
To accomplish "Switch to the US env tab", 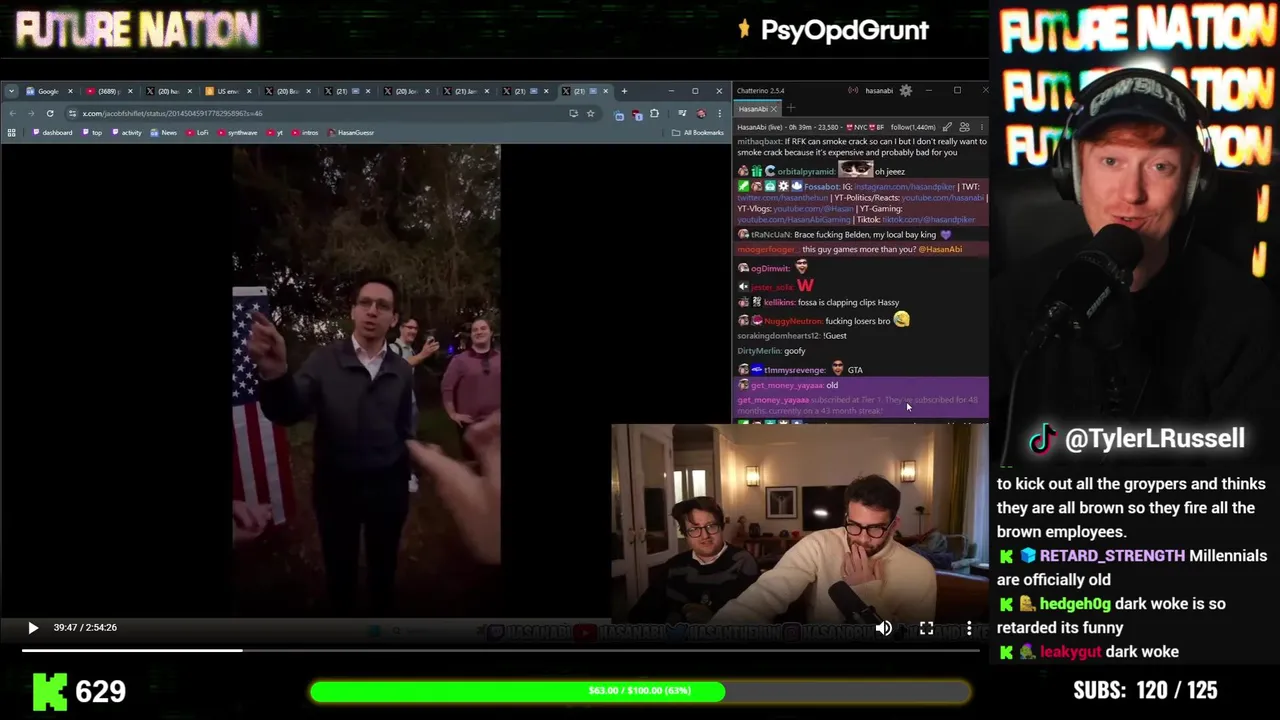I will coord(228,91).
